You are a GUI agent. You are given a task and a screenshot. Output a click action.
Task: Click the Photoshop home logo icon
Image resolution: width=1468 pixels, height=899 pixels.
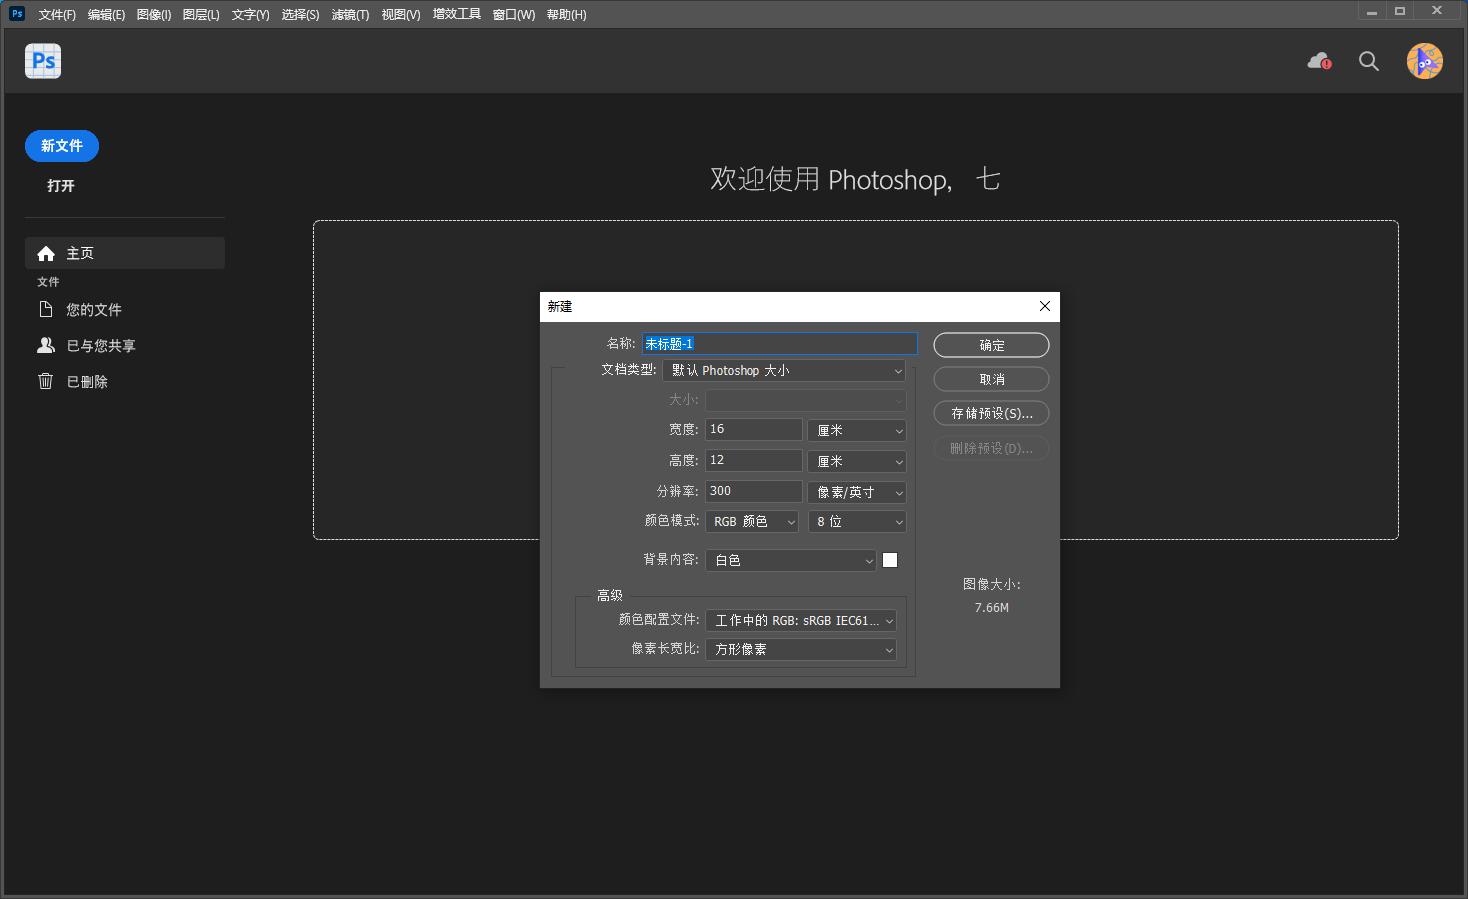tap(43, 61)
